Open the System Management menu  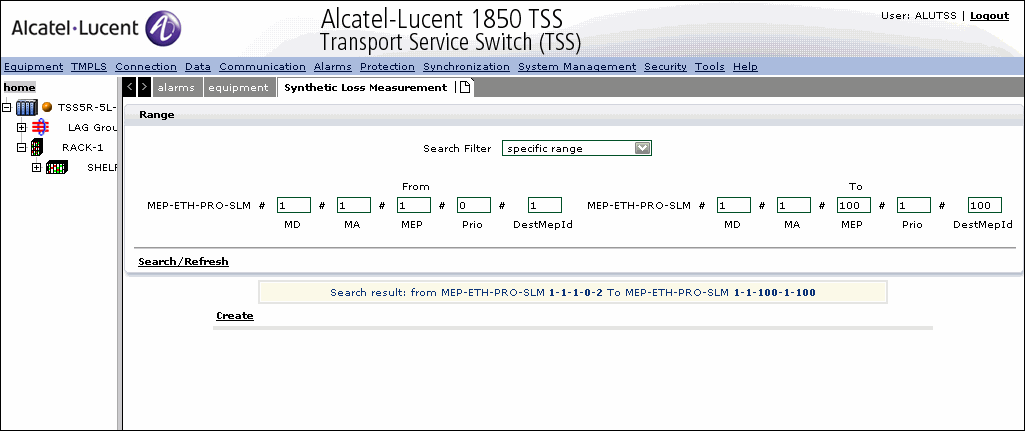coord(577,67)
